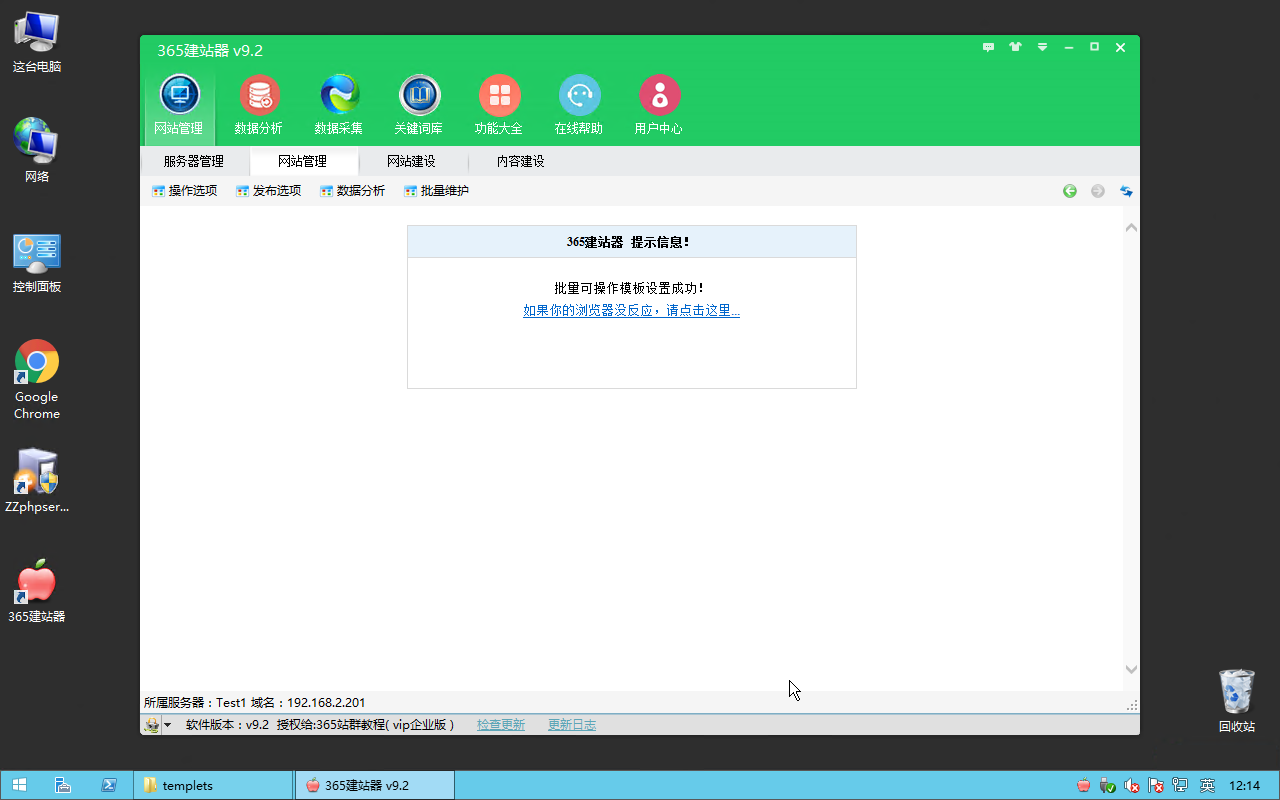Open the 操作选项 menu
This screenshot has width=1280, height=800.
point(184,191)
